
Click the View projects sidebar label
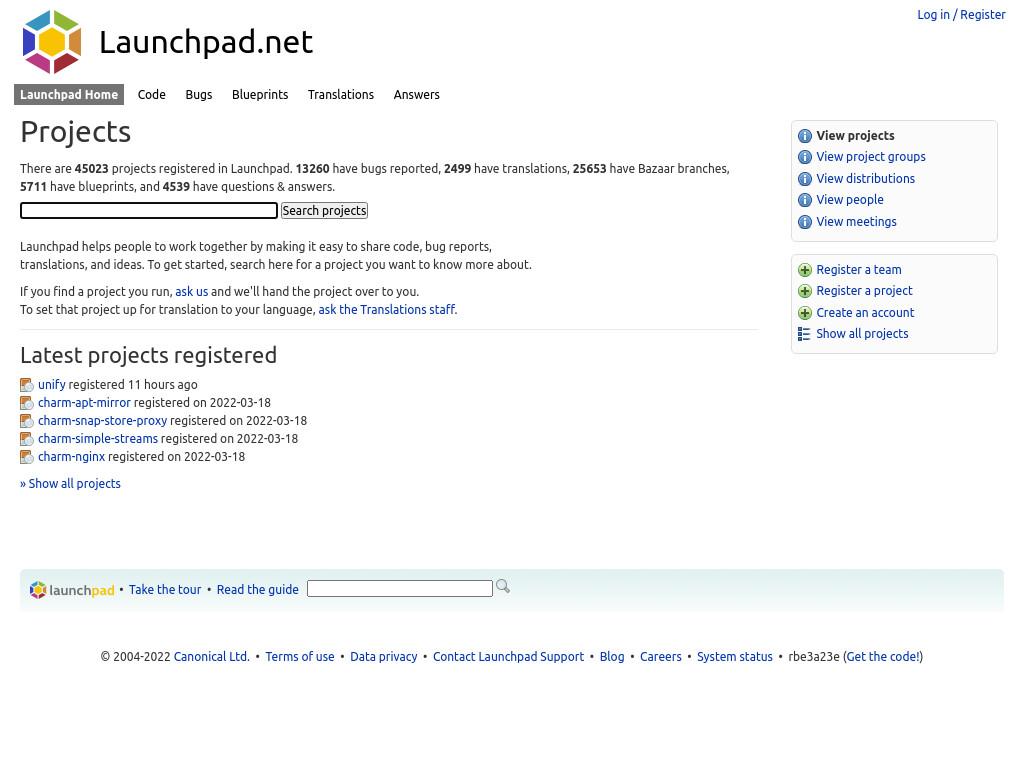855,136
